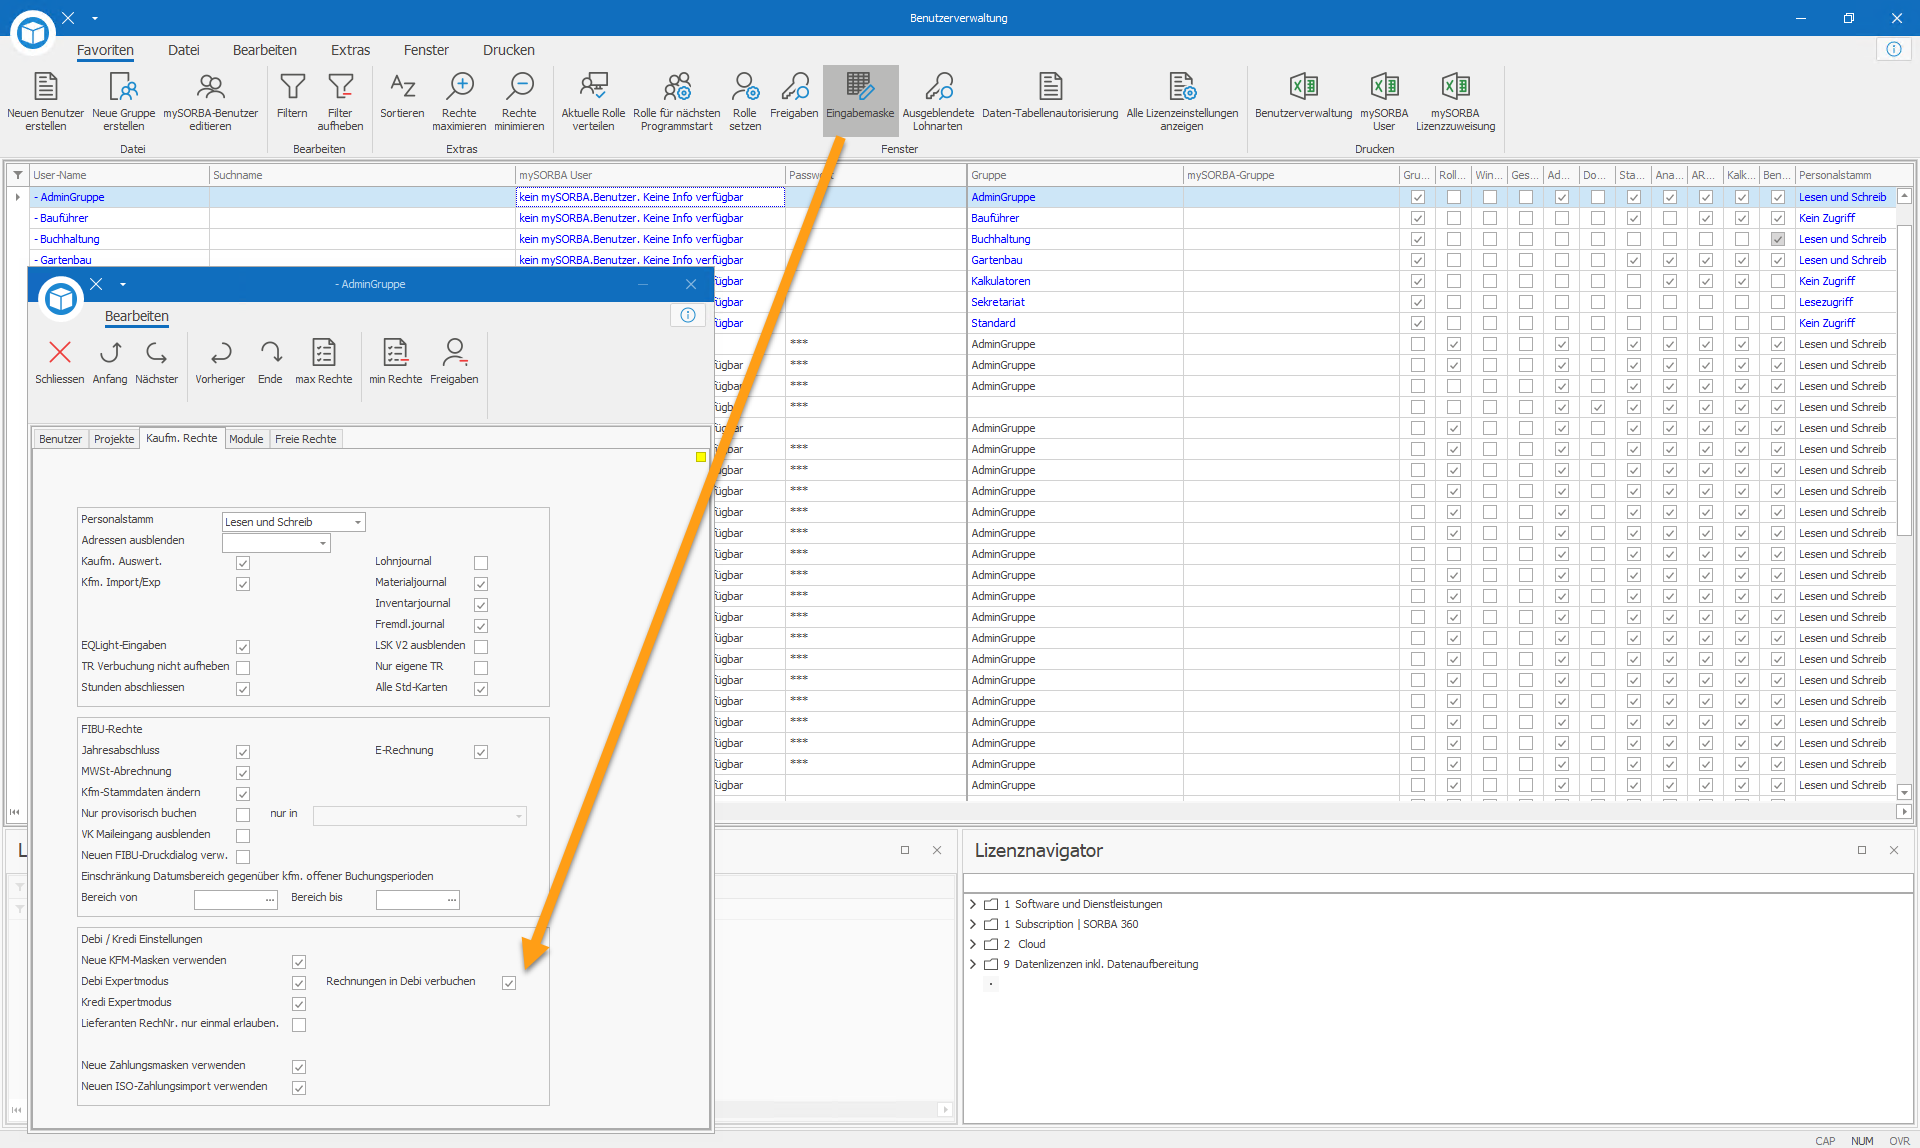Open quick access dropdown in AdminGruppe title bar
This screenshot has height=1148, width=1920.
pos(123,284)
